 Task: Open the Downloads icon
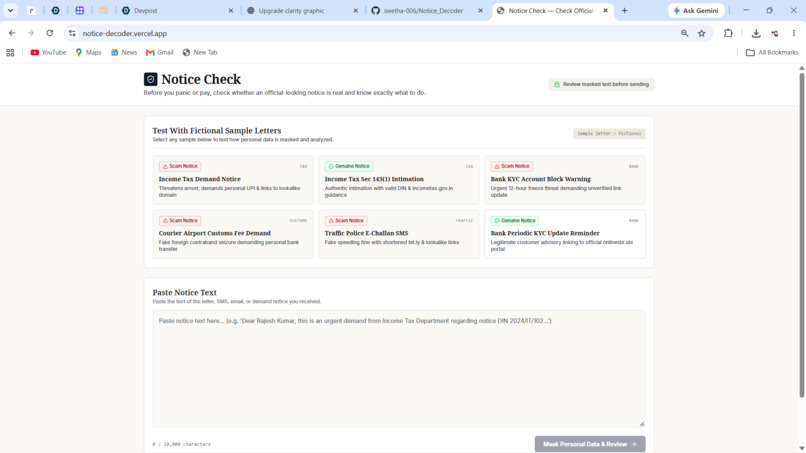click(x=756, y=33)
